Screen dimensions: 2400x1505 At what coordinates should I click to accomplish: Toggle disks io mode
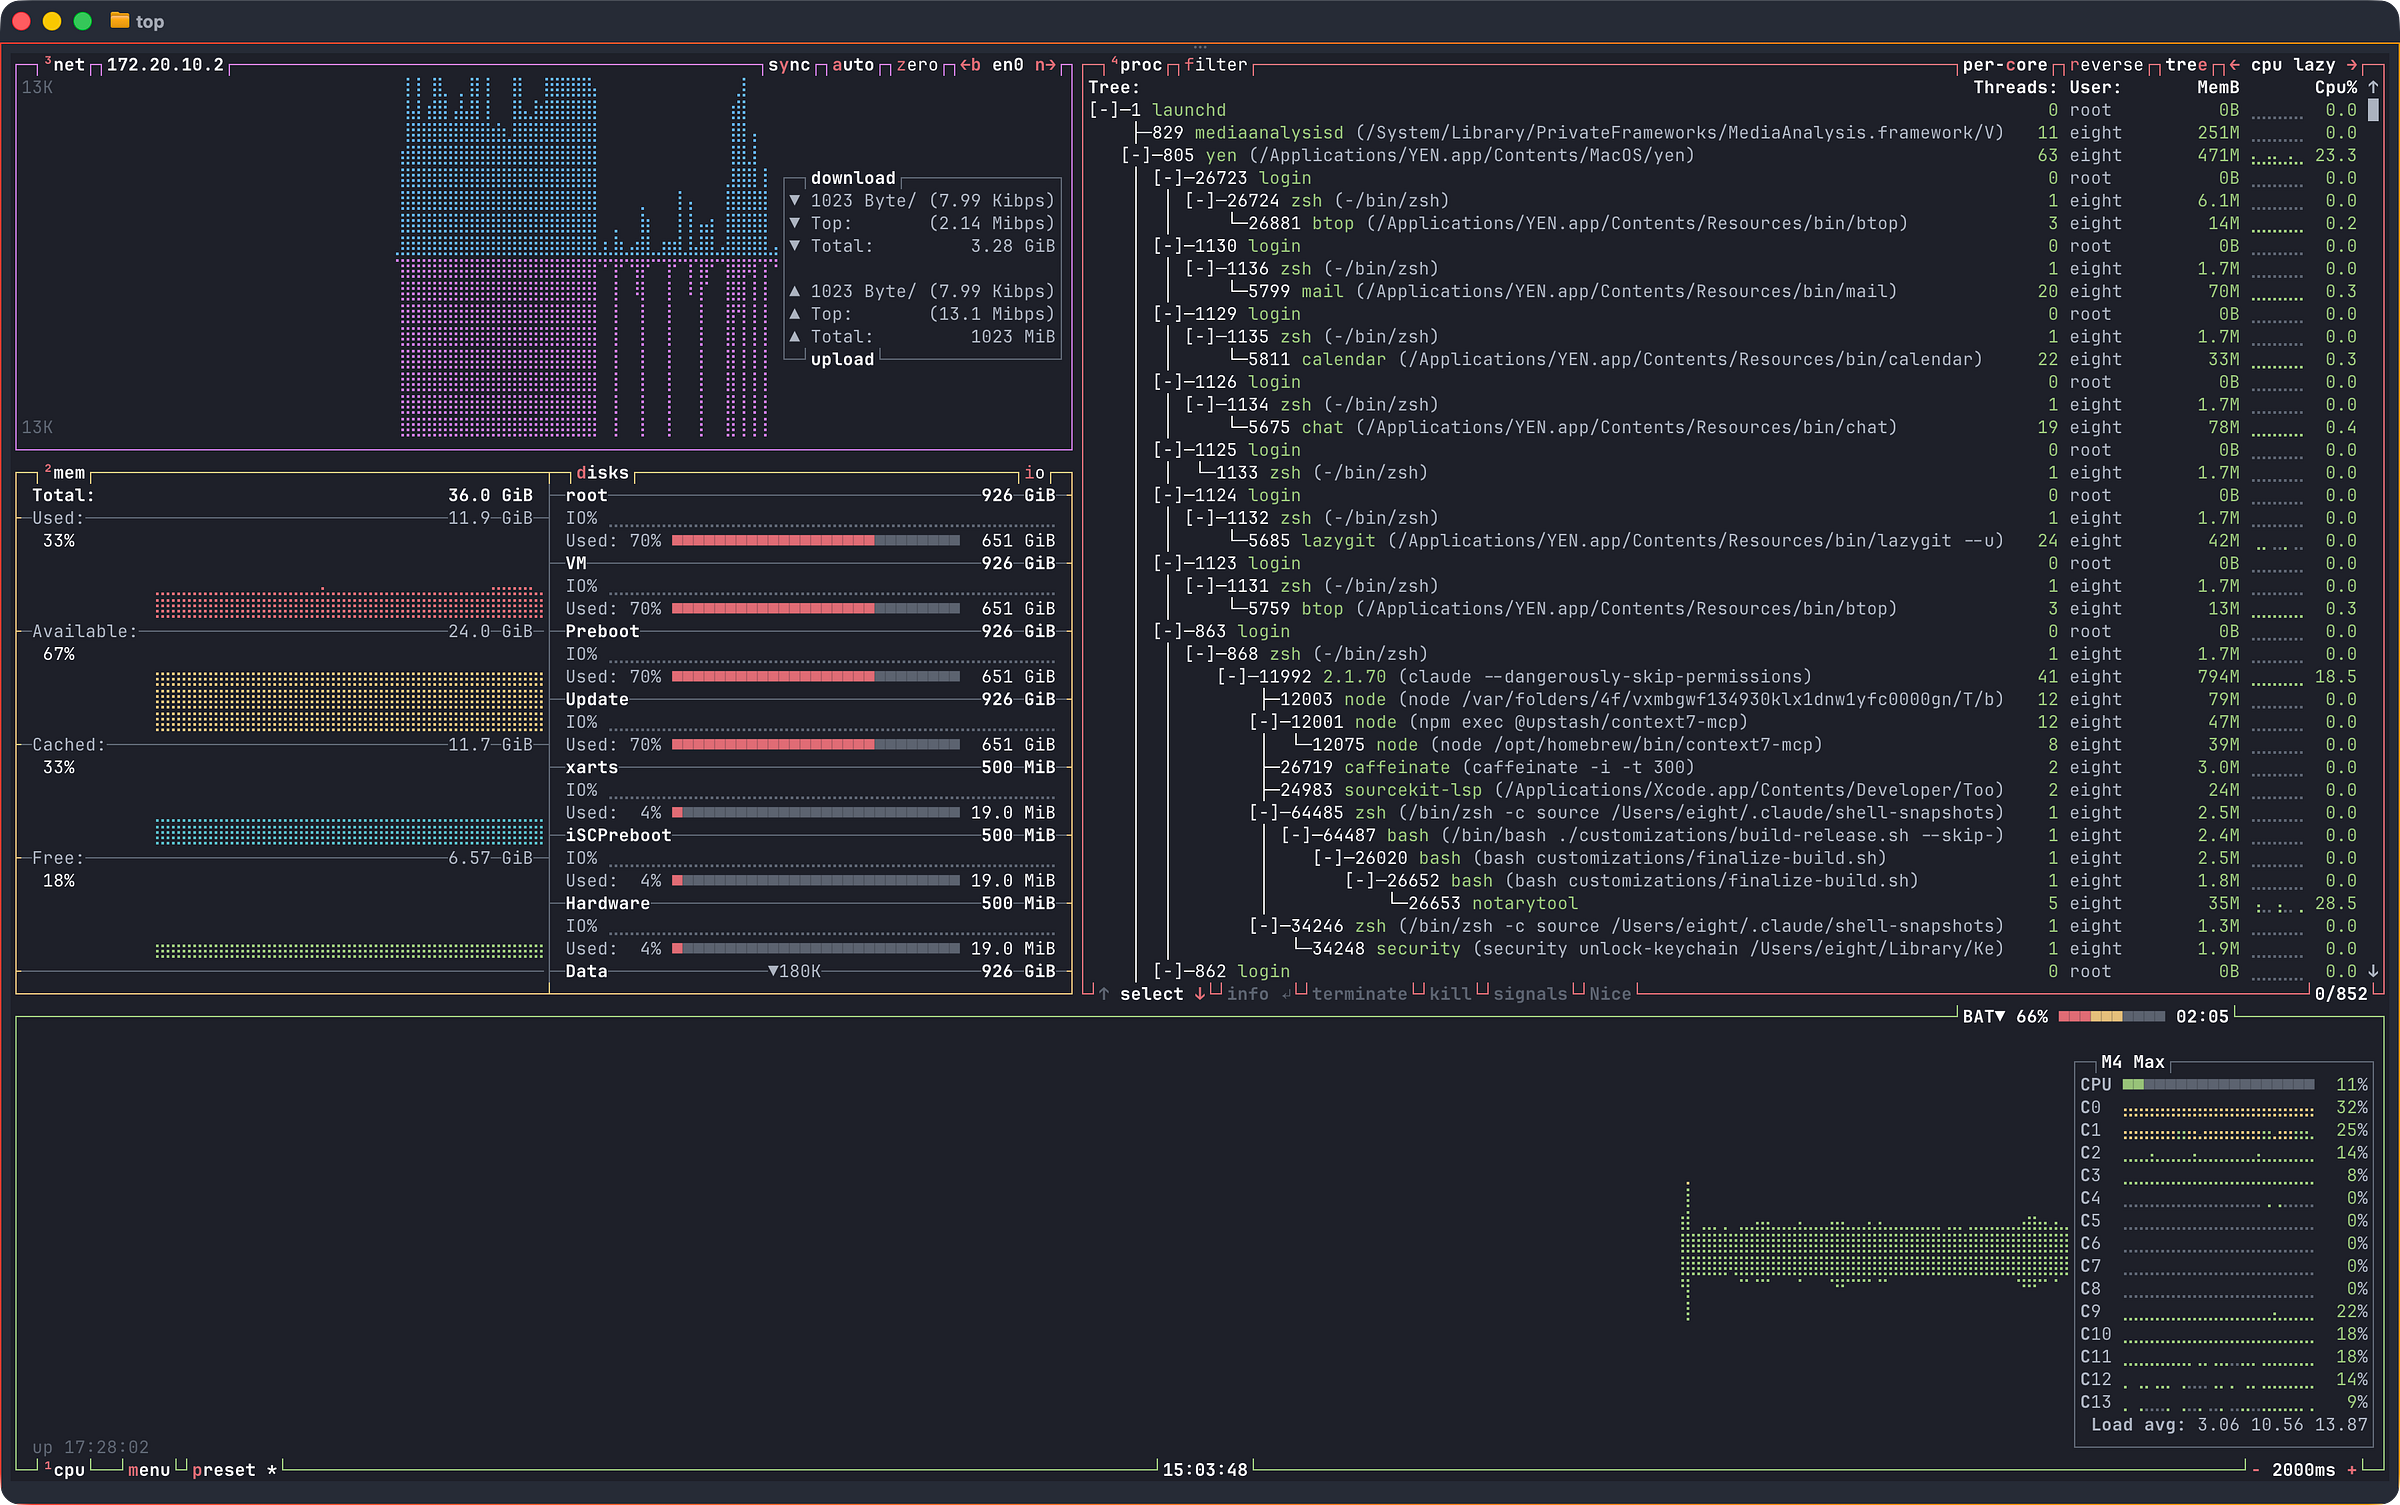coord(1033,472)
